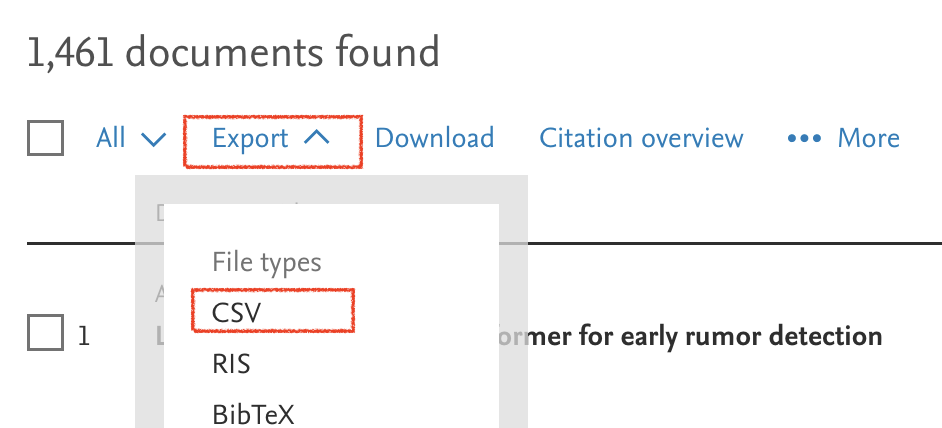Pick BibTeX from file types
This screenshot has height=428, width=942.
[253, 413]
